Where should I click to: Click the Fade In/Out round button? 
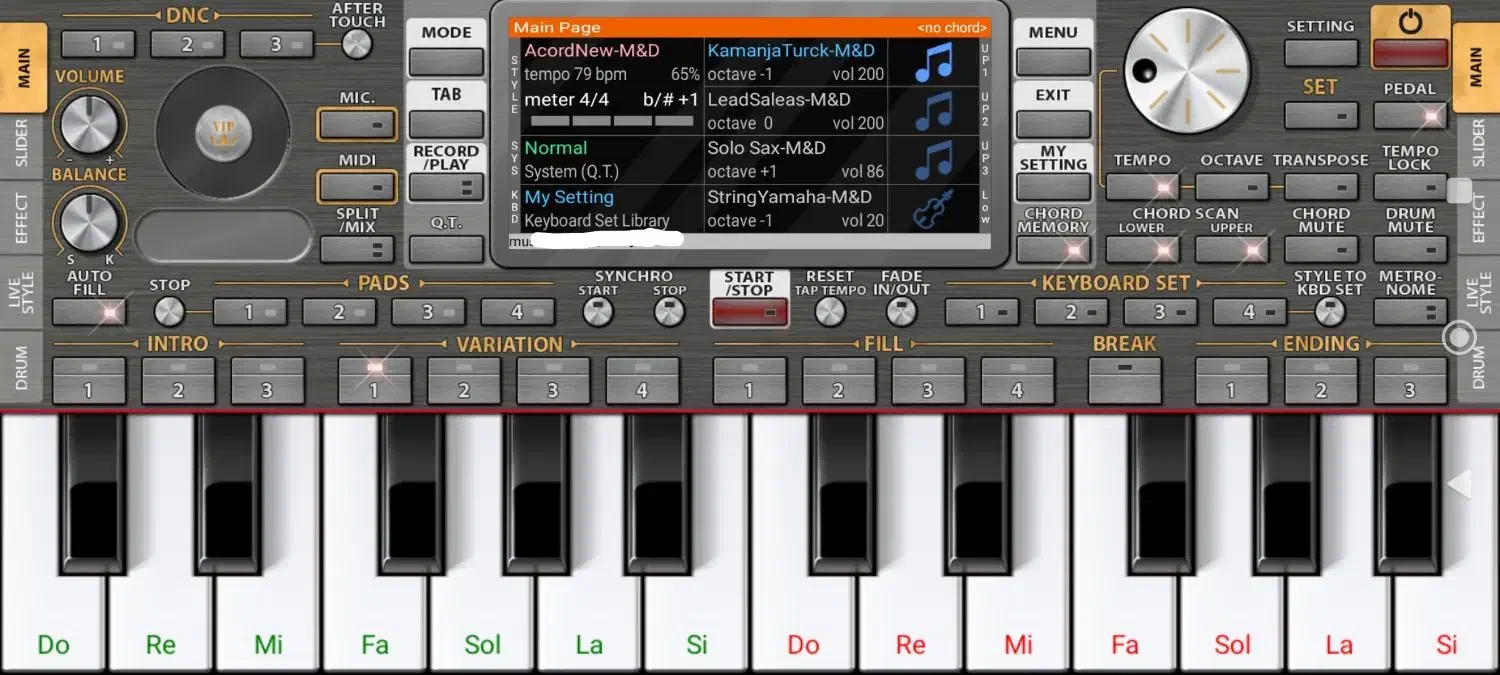(901, 313)
